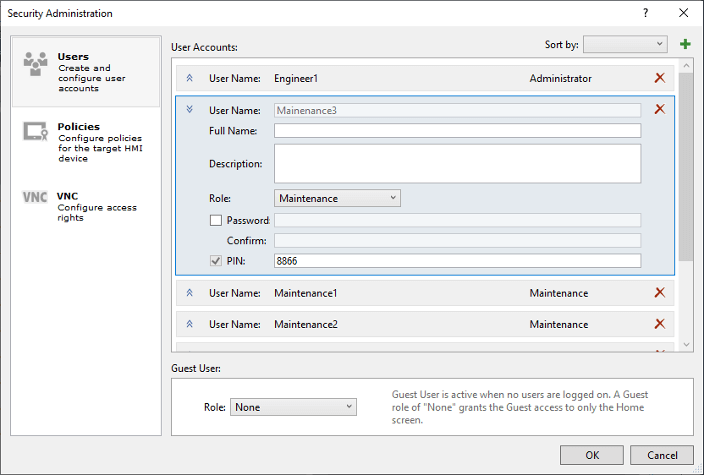The image size is (704, 476).
Task: Delete the Maintenance2 user account
Action: pyautogui.click(x=660, y=324)
